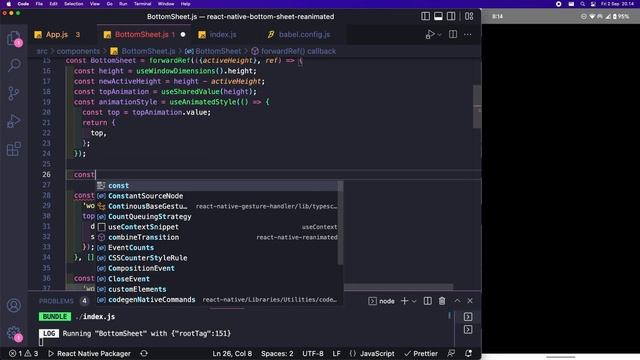Start React Native Packager from status bar
Image resolution: width=640 pixels, height=360 pixels.
pyautogui.click(x=90, y=353)
